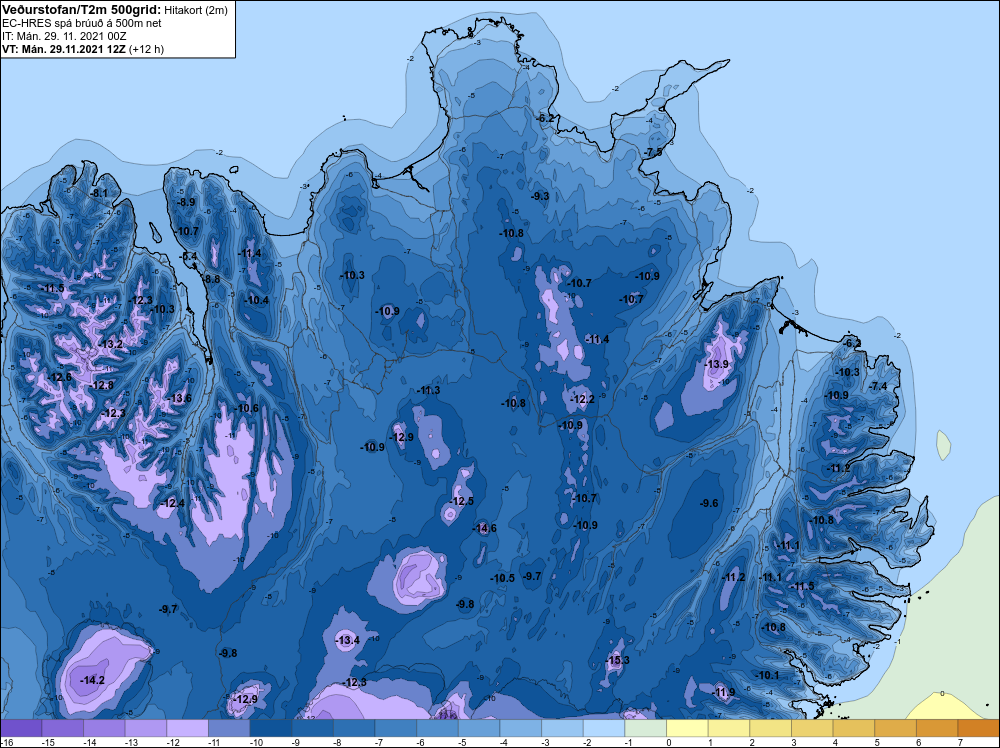Click the title 'Veðurstofan/T2m 500grid:' in the header
This screenshot has width=1000, height=748.
[x=82, y=10]
